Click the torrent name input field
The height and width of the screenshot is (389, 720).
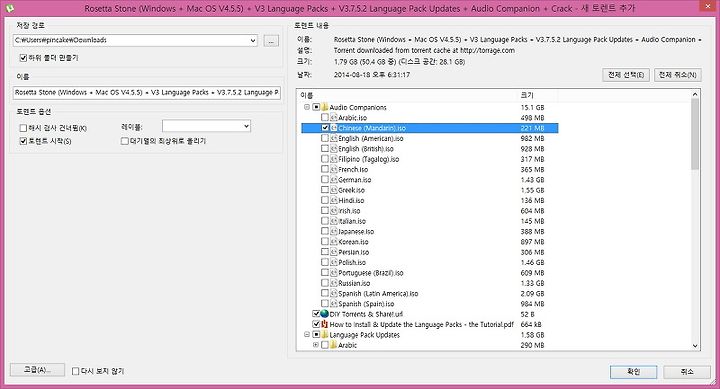click(x=147, y=93)
